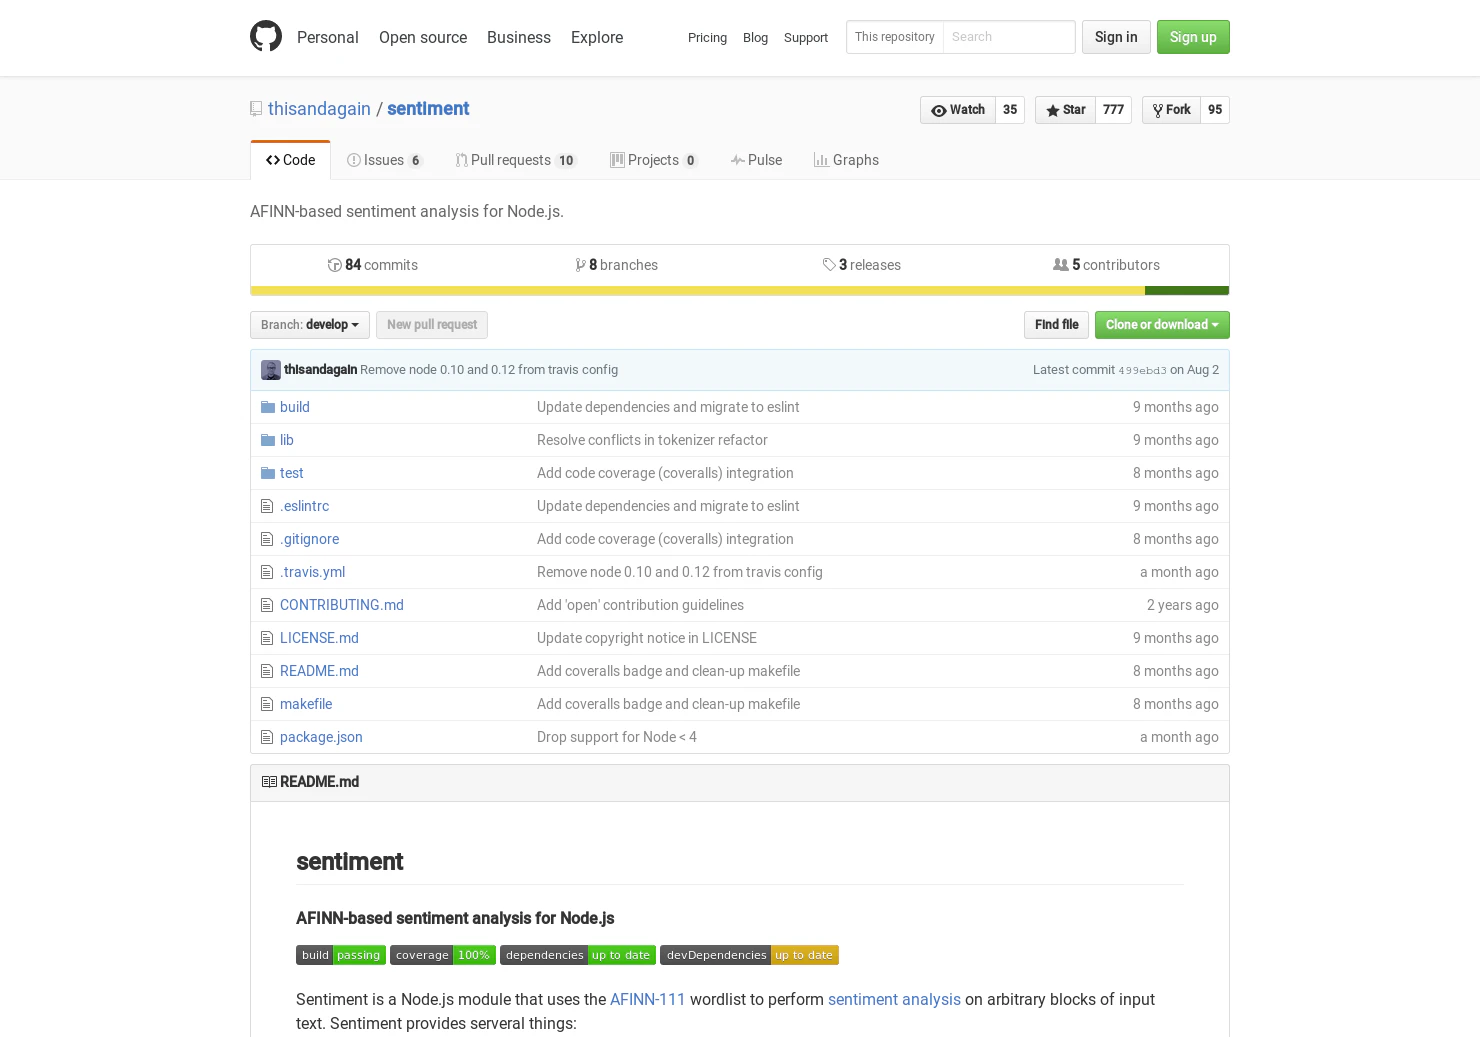The height and width of the screenshot is (1037, 1480).
Task: Open the Support link
Action: pos(806,37)
